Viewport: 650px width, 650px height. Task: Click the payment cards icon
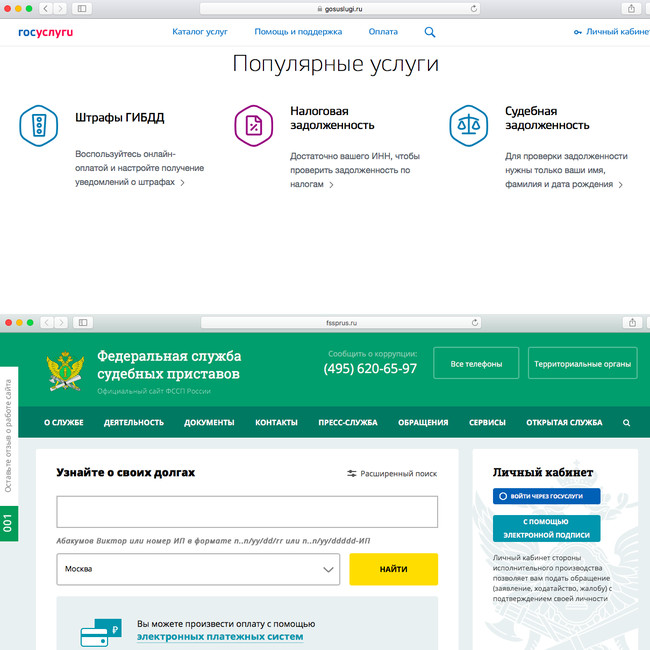[101, 633]
